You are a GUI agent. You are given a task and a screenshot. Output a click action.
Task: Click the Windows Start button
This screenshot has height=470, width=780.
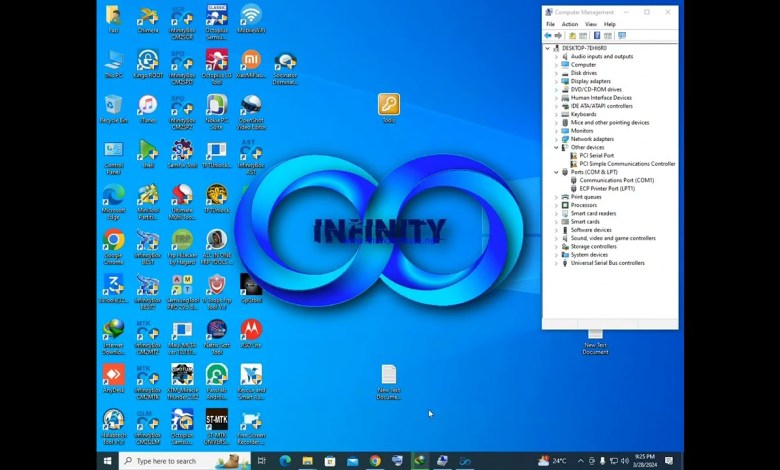pos(108,461)
